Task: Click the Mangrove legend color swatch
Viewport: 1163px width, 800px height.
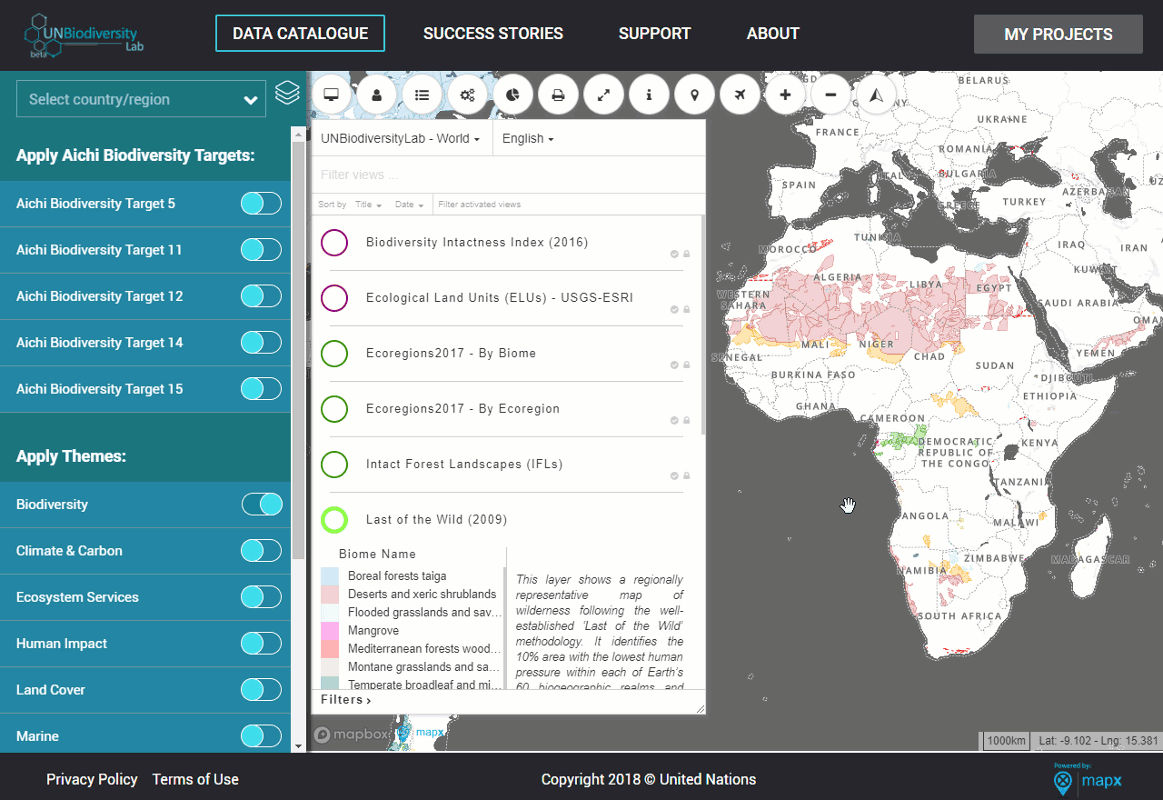Action: pos(330,630)
